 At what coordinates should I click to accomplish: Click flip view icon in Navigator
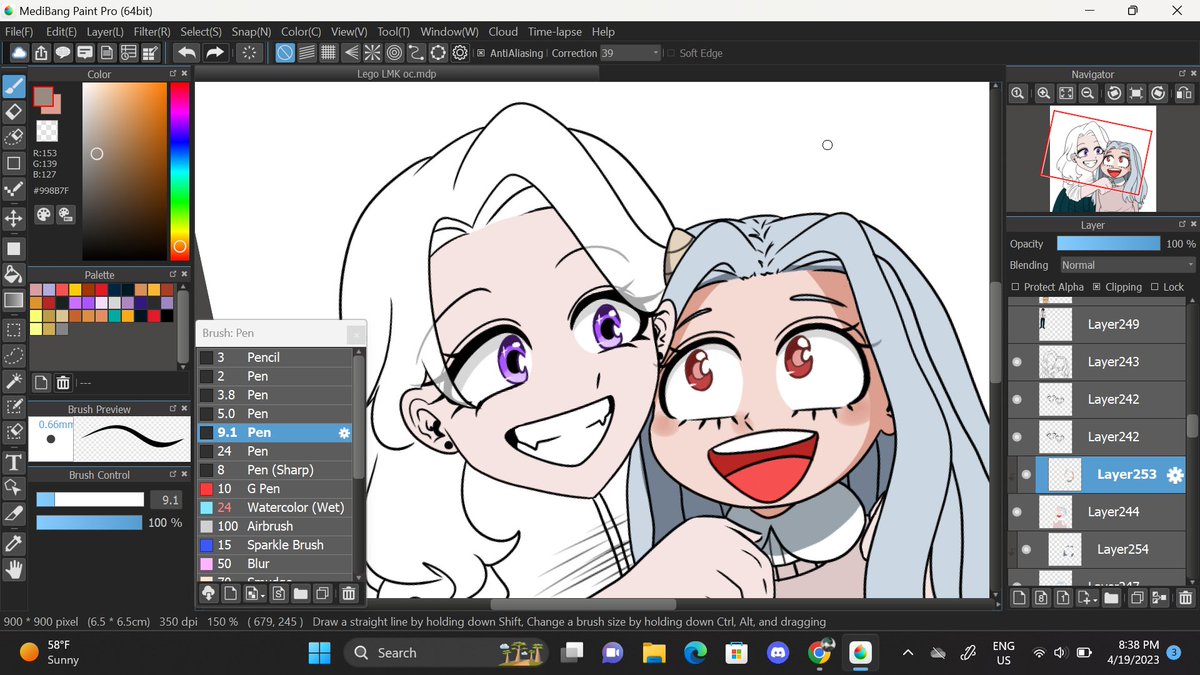tap(1183, 93)
